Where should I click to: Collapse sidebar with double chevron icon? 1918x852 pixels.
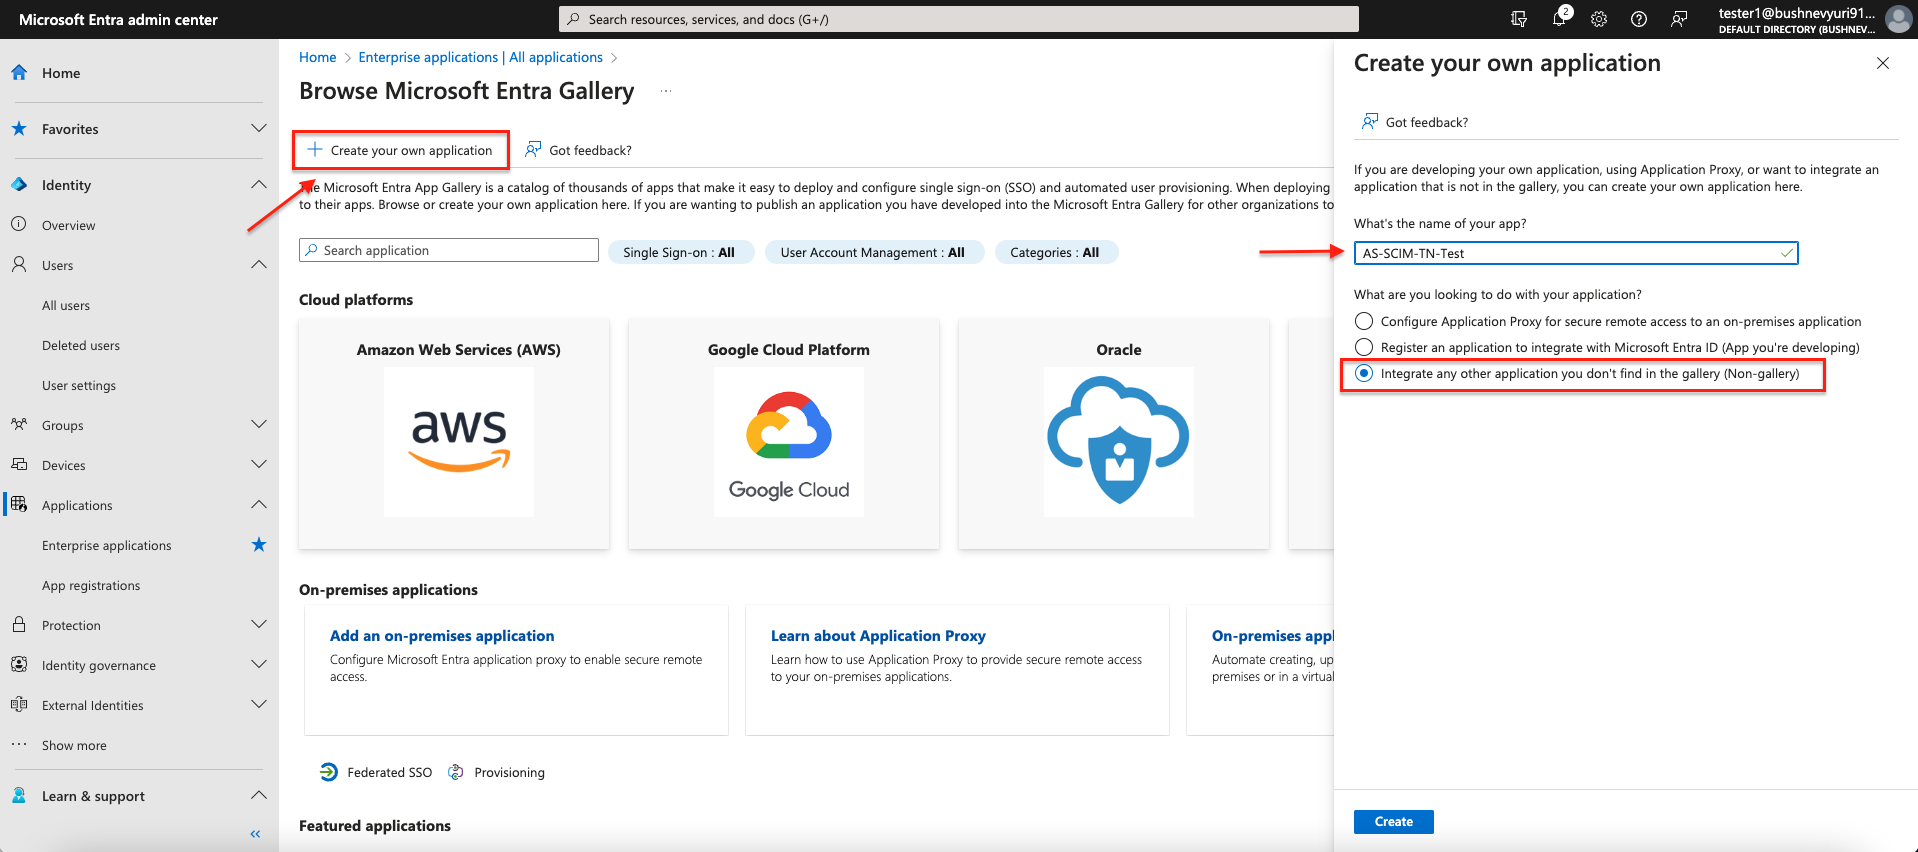255,834
